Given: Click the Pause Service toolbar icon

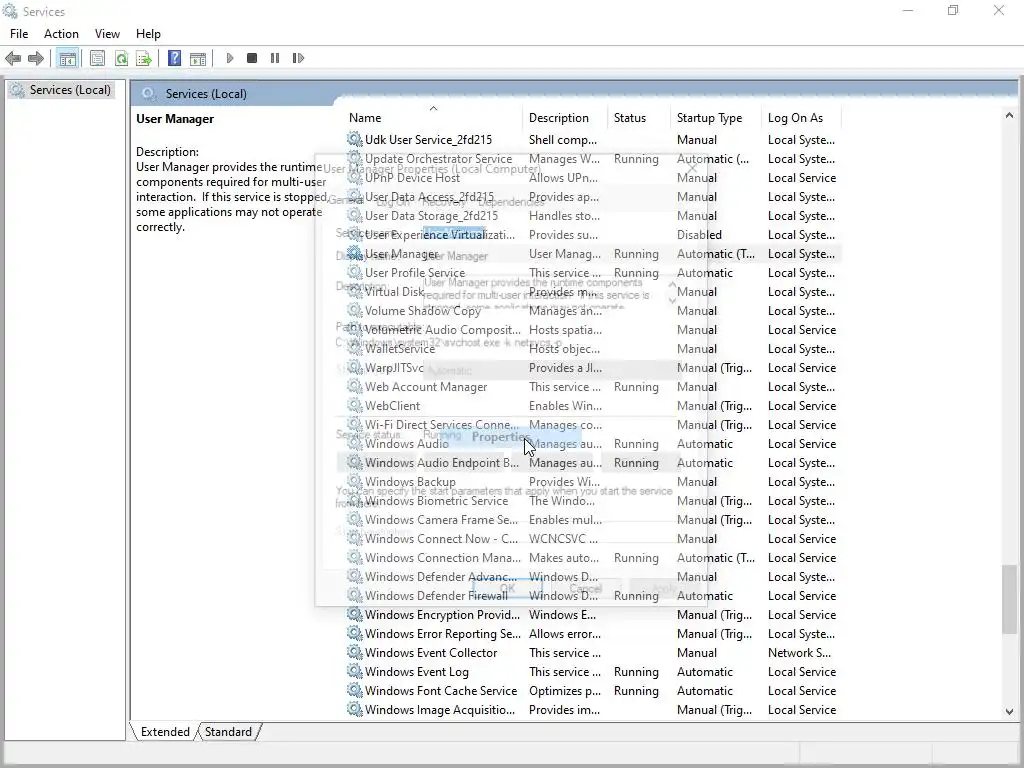Looking at the screenshot, I should (275, 58).
